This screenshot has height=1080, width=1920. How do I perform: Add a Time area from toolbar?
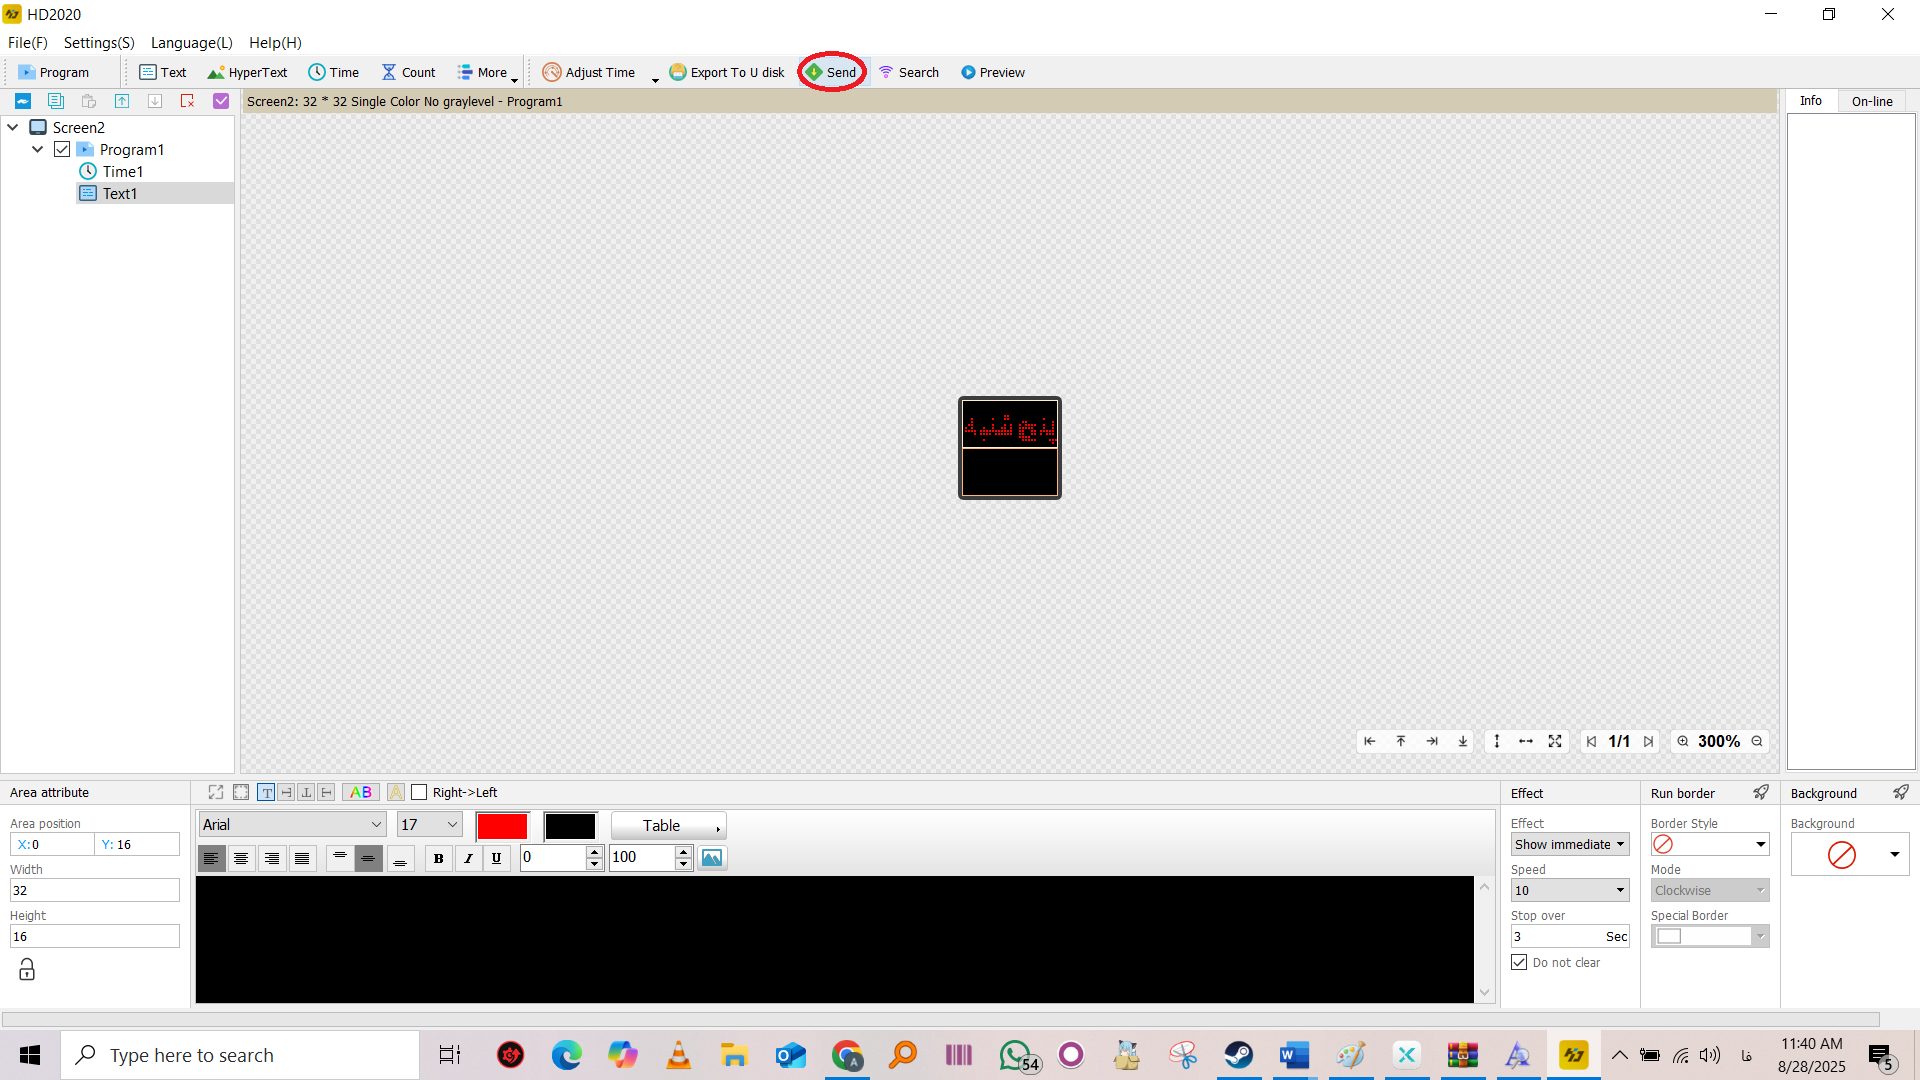point(334,72)
